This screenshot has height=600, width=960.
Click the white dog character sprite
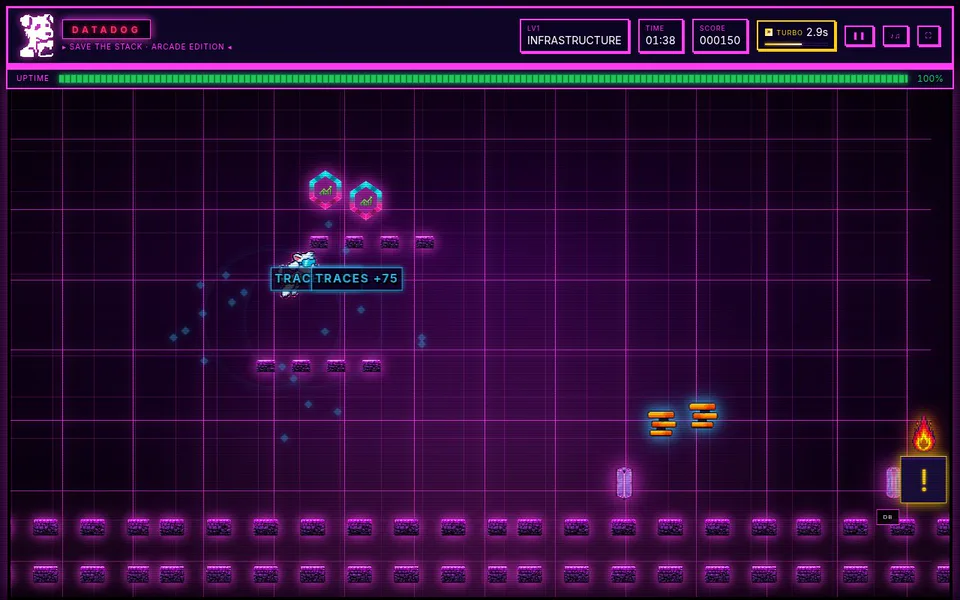(x=297, y=272)
